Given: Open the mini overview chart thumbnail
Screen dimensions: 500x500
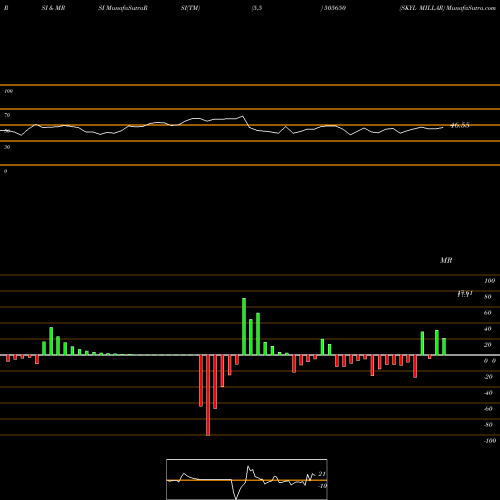Looking at the screenshot, I should [247, 479].
